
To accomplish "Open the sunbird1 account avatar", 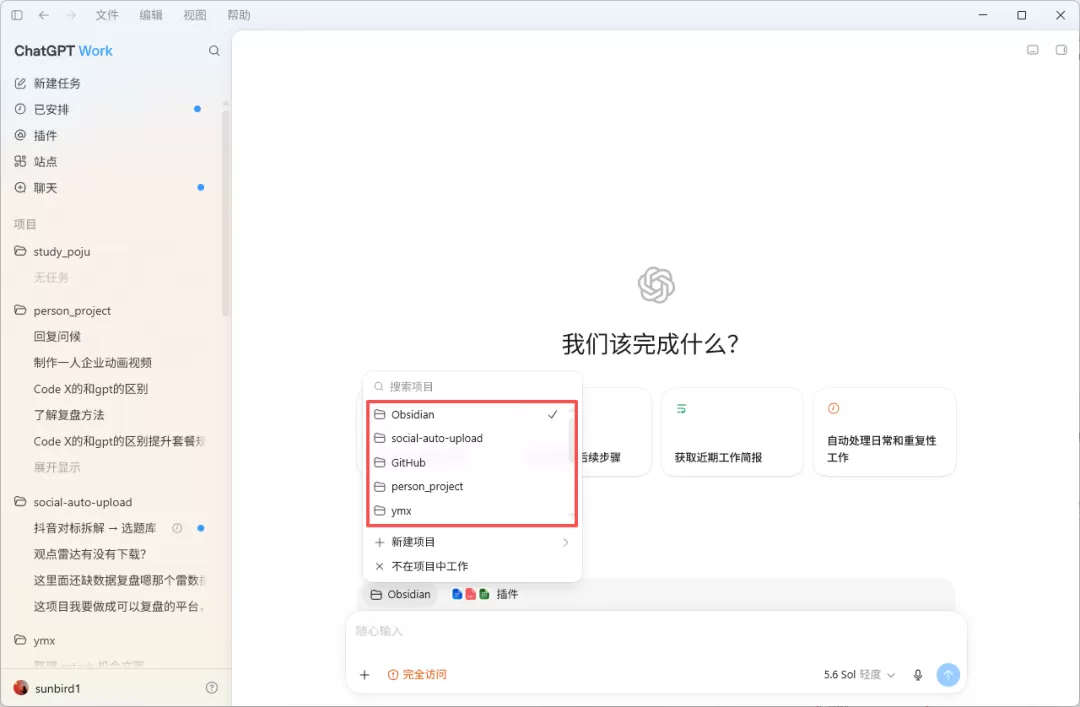I will tap(21, 688).
